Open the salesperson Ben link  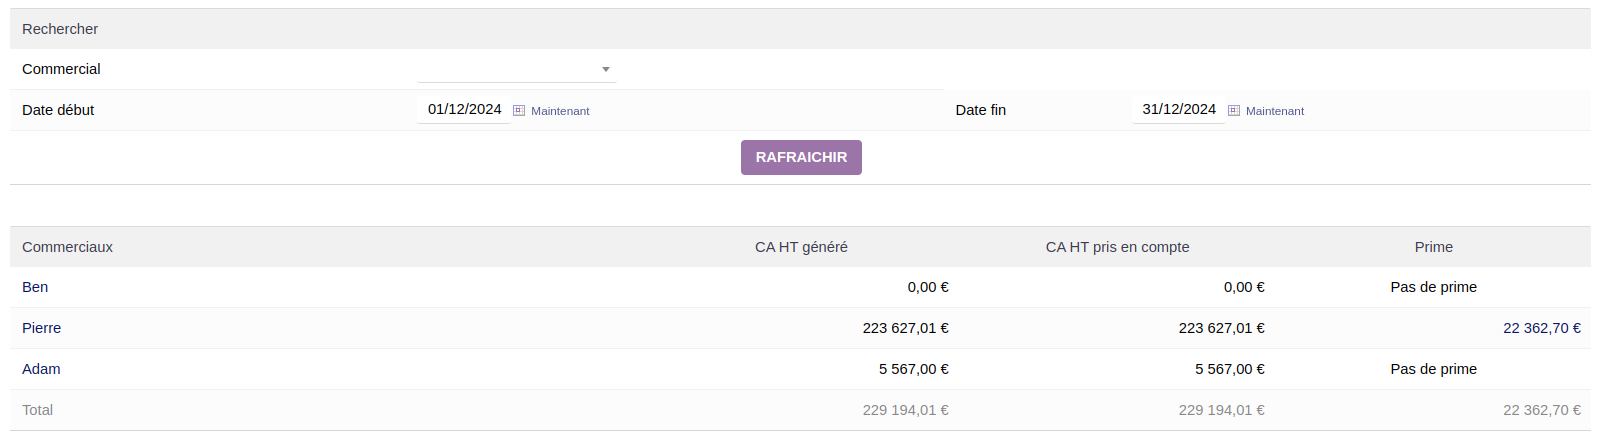tap(35, 287)
